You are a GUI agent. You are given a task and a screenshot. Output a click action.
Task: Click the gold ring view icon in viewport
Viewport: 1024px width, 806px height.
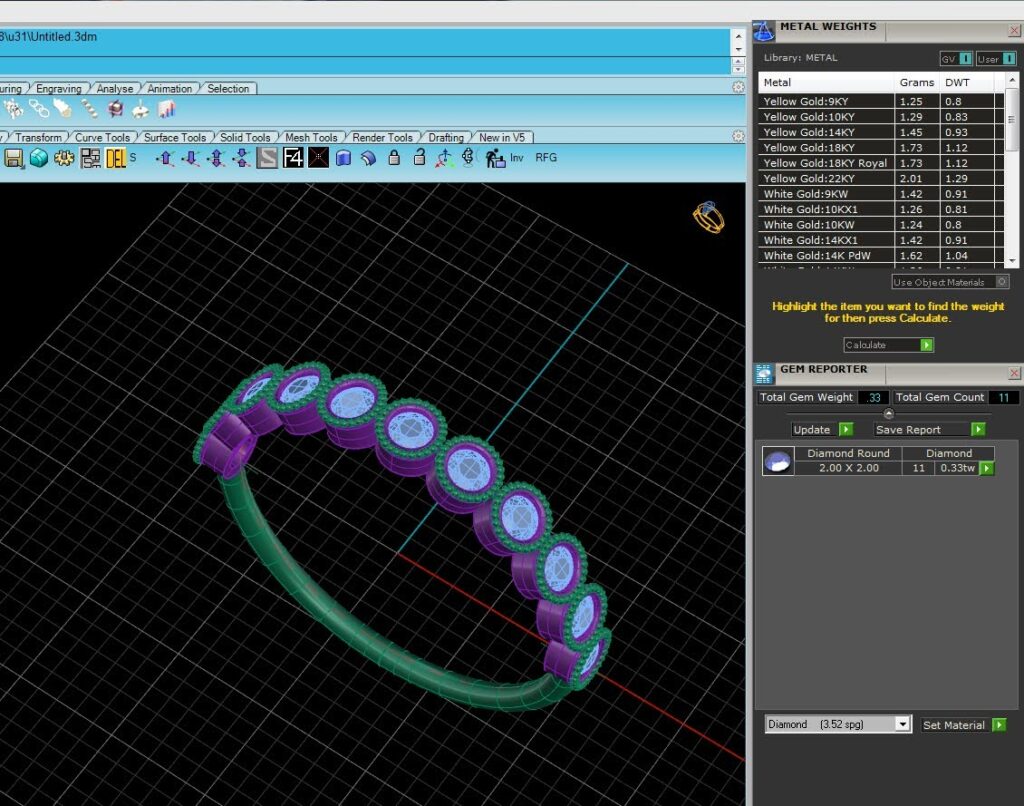(709, 218)
